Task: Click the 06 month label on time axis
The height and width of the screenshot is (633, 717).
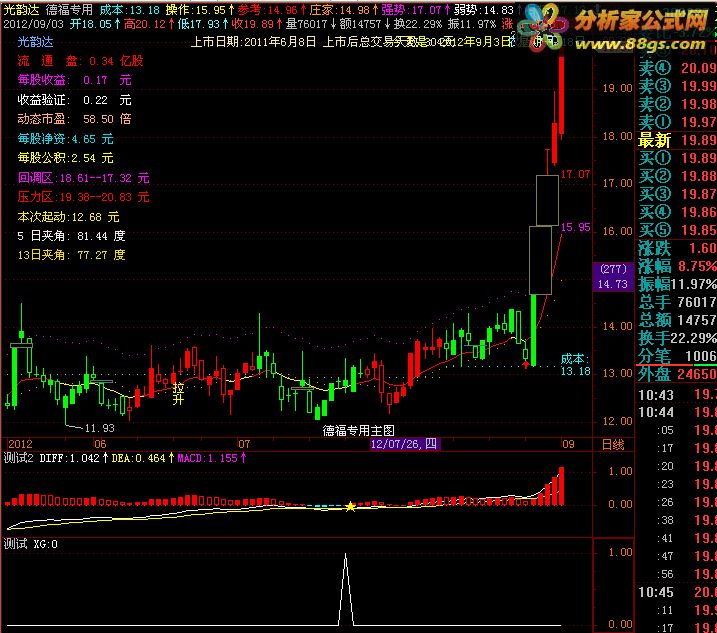Action: (x=100, y=444)
